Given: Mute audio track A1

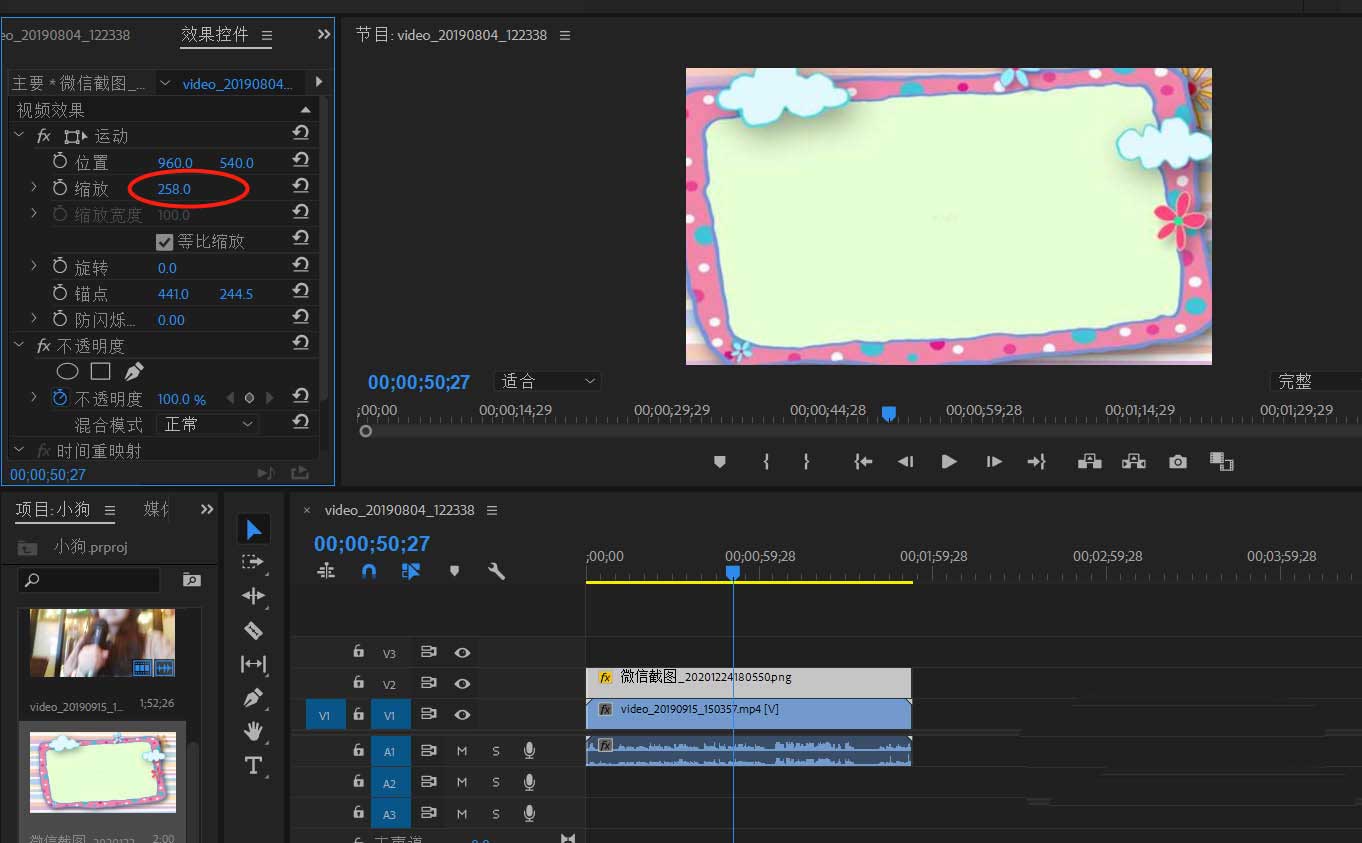Looking at the screenshot, I should pos(462,751).
